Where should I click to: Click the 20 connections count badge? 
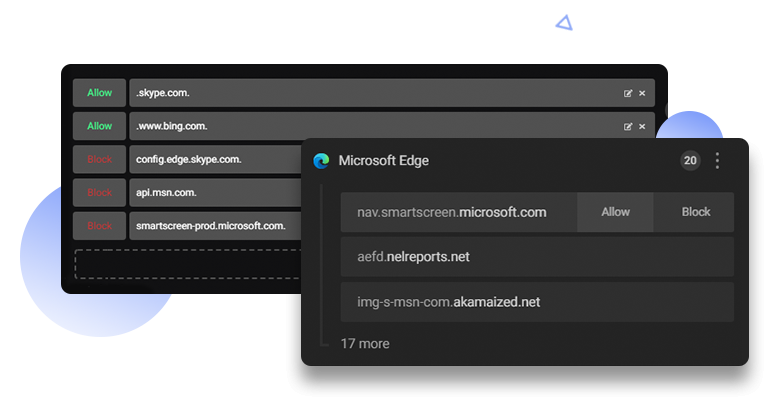690,161
